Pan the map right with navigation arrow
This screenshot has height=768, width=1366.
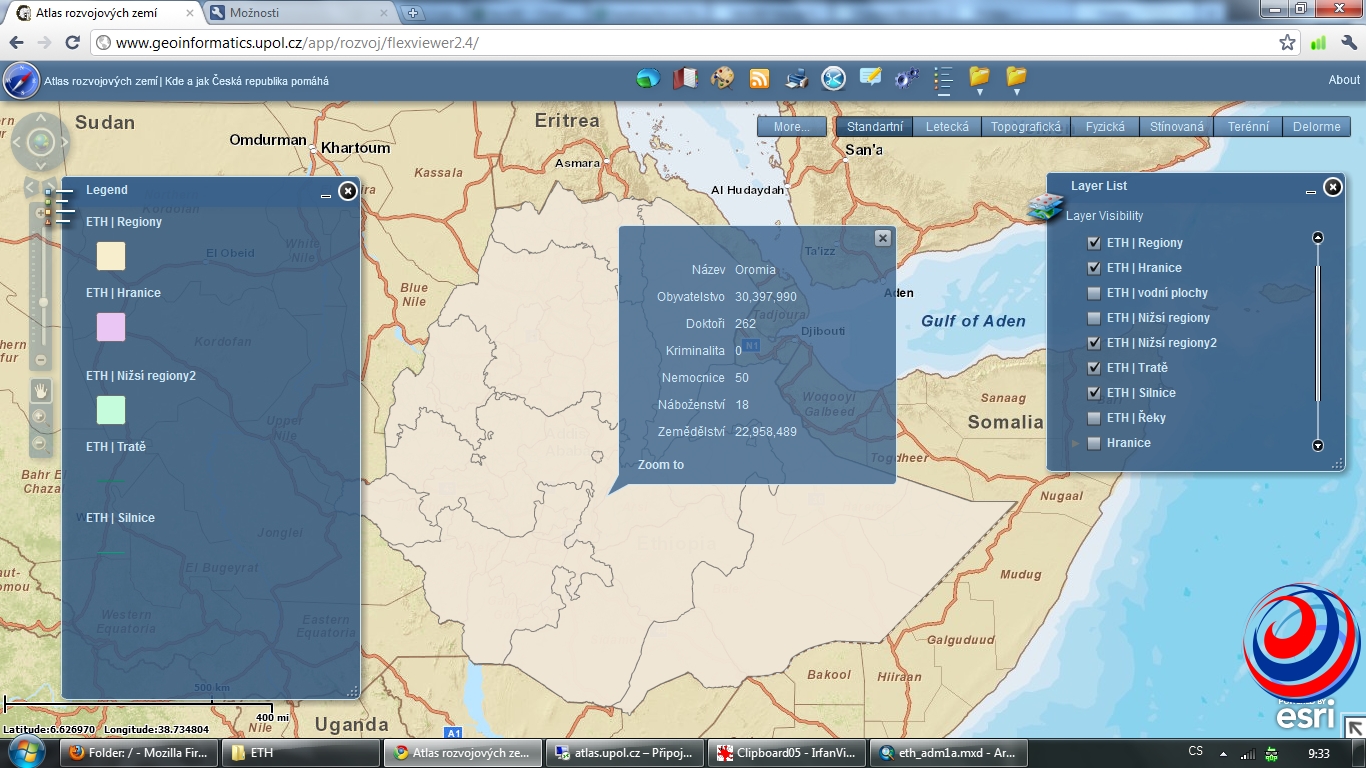pos(64,142)
